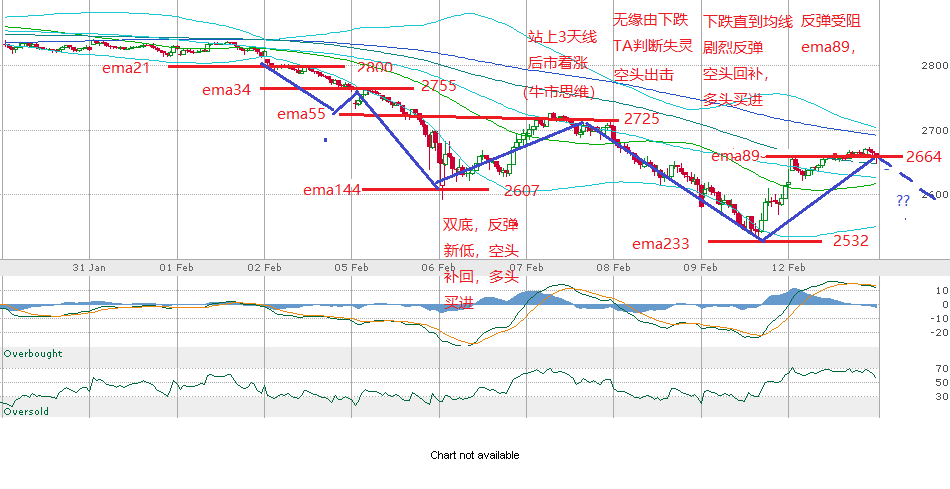Click the Oversold indicator label

point(26,411)
